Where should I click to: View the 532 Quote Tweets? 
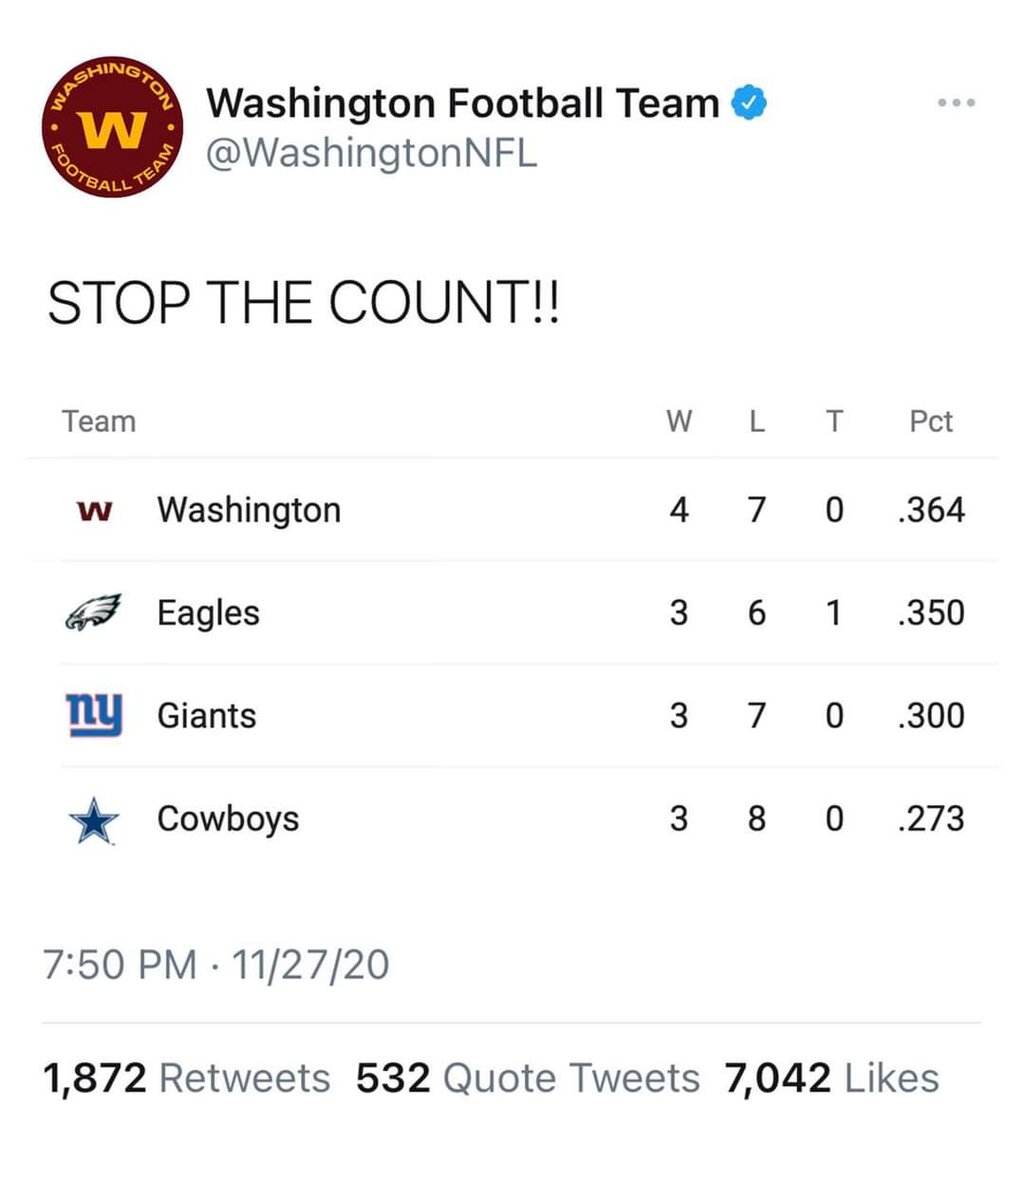(528, 1078)
